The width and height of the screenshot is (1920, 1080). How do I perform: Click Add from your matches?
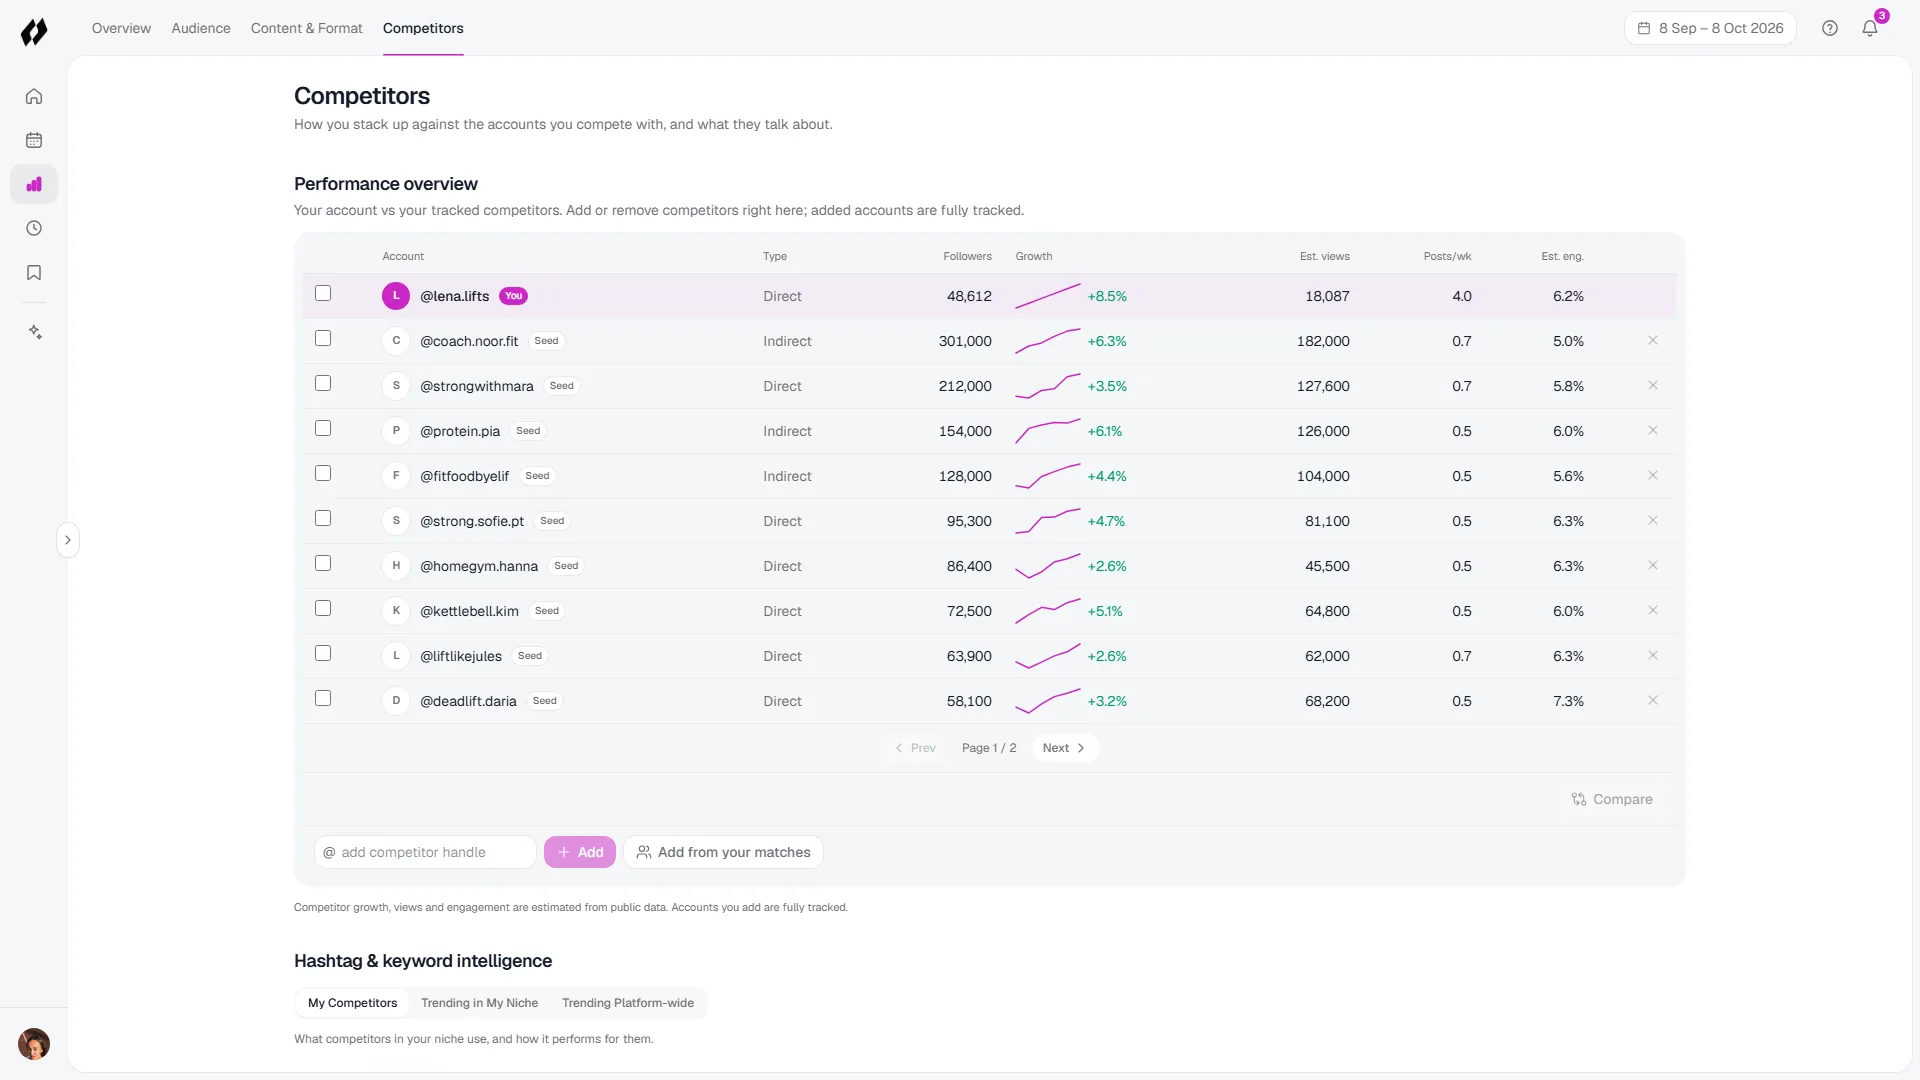(723, 852)
